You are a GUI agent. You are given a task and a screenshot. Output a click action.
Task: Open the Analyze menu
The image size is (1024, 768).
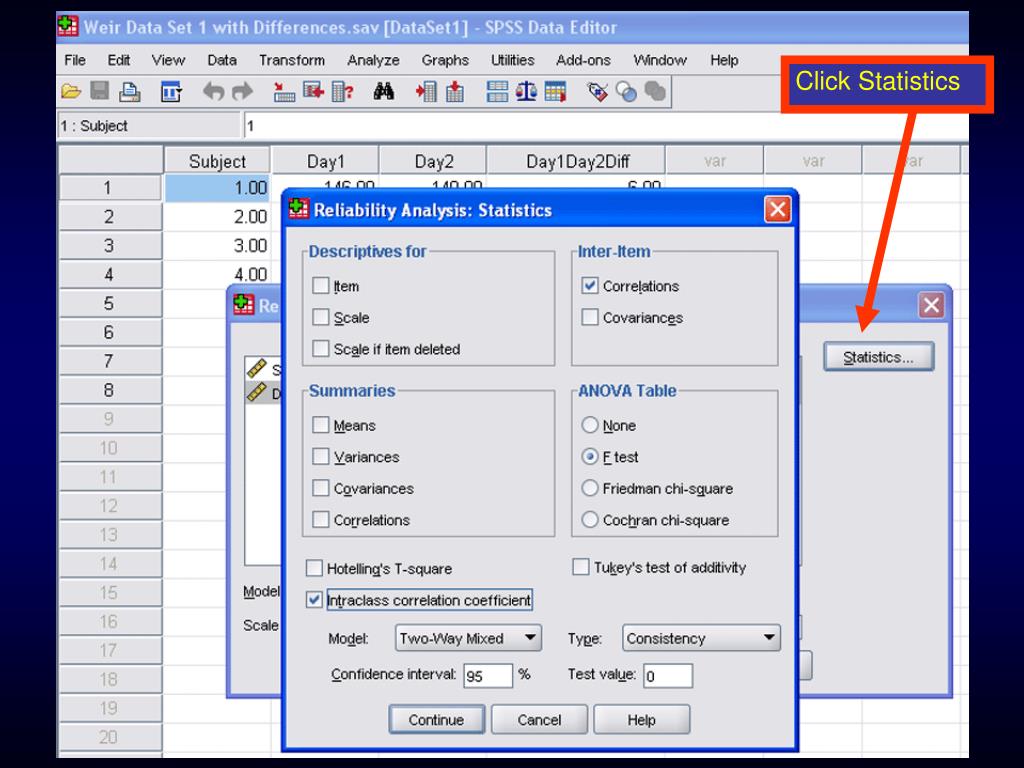point(374,60)
